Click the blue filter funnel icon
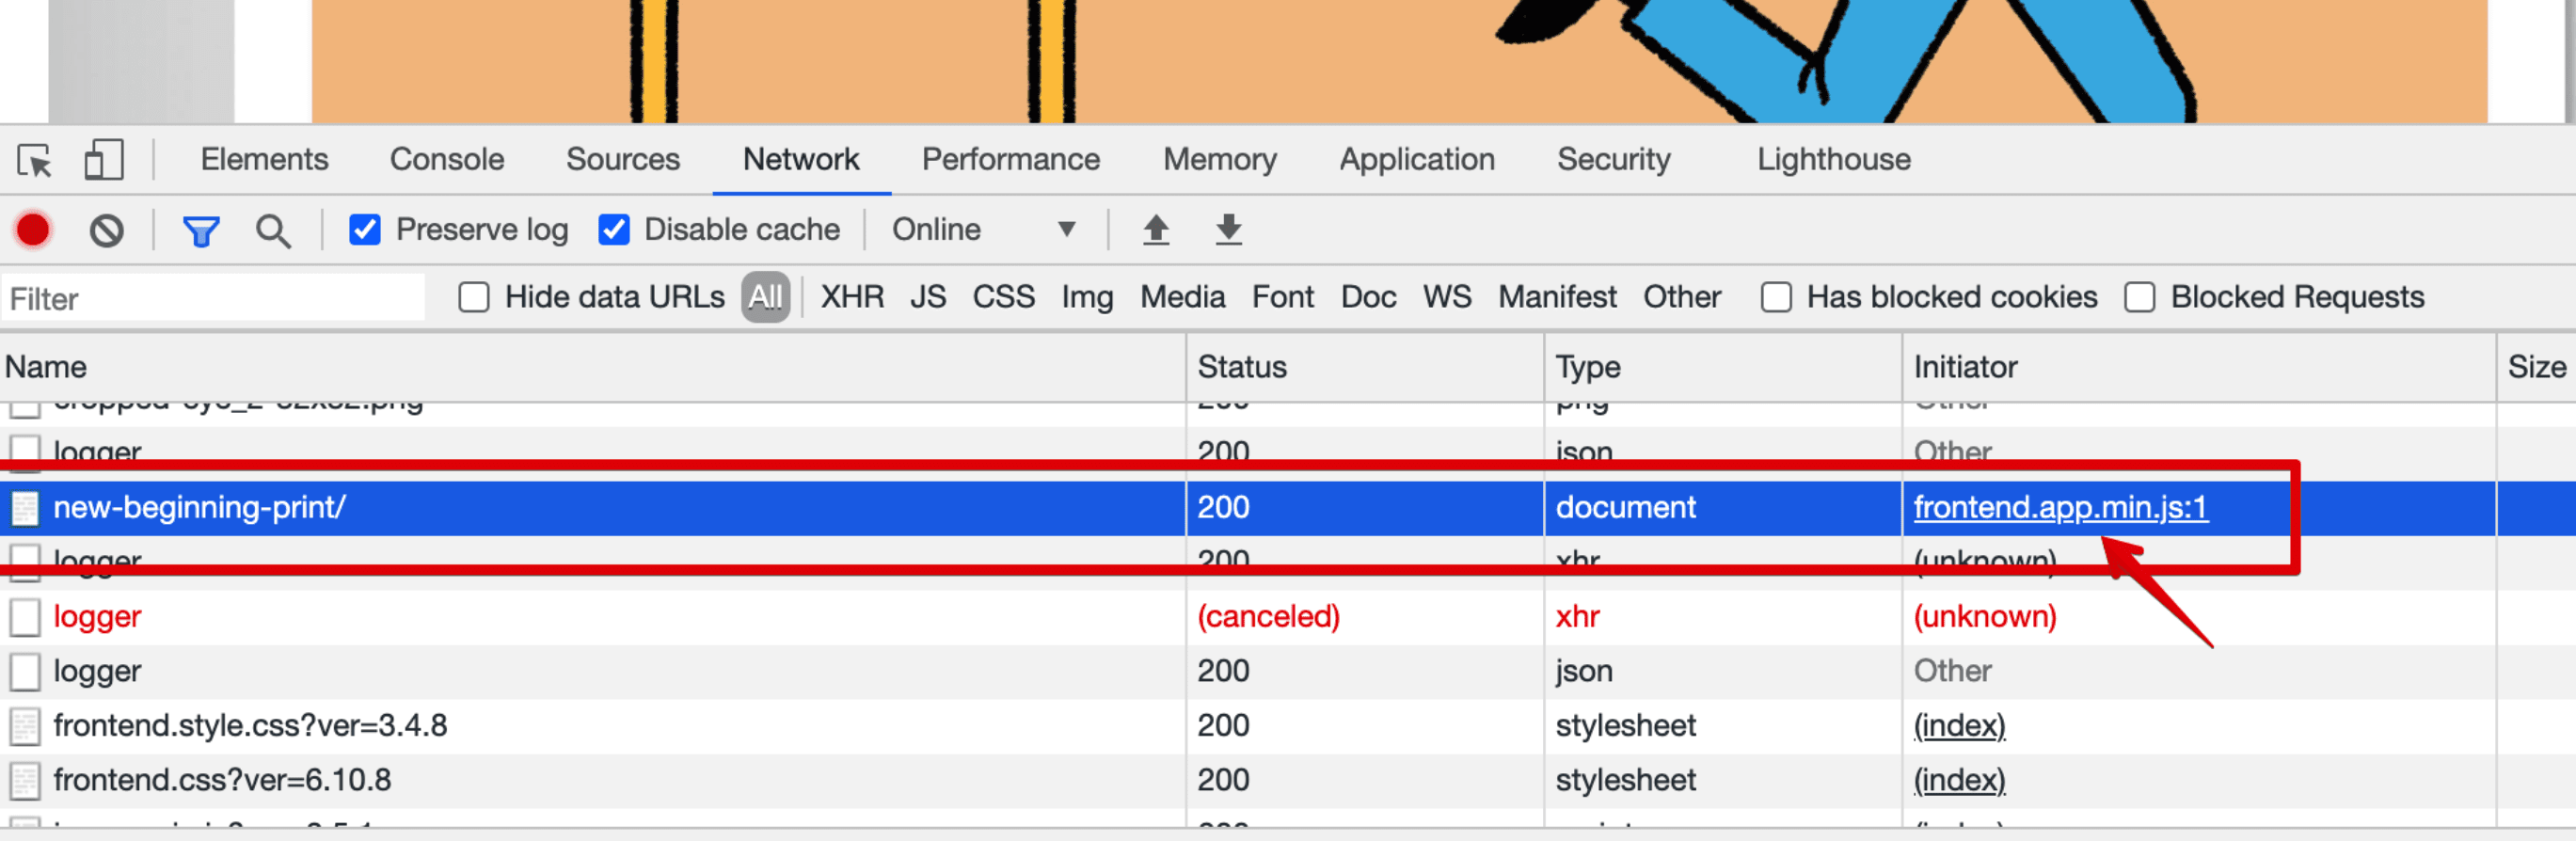Screen dimensions: 2576x841 click(201, 231)
